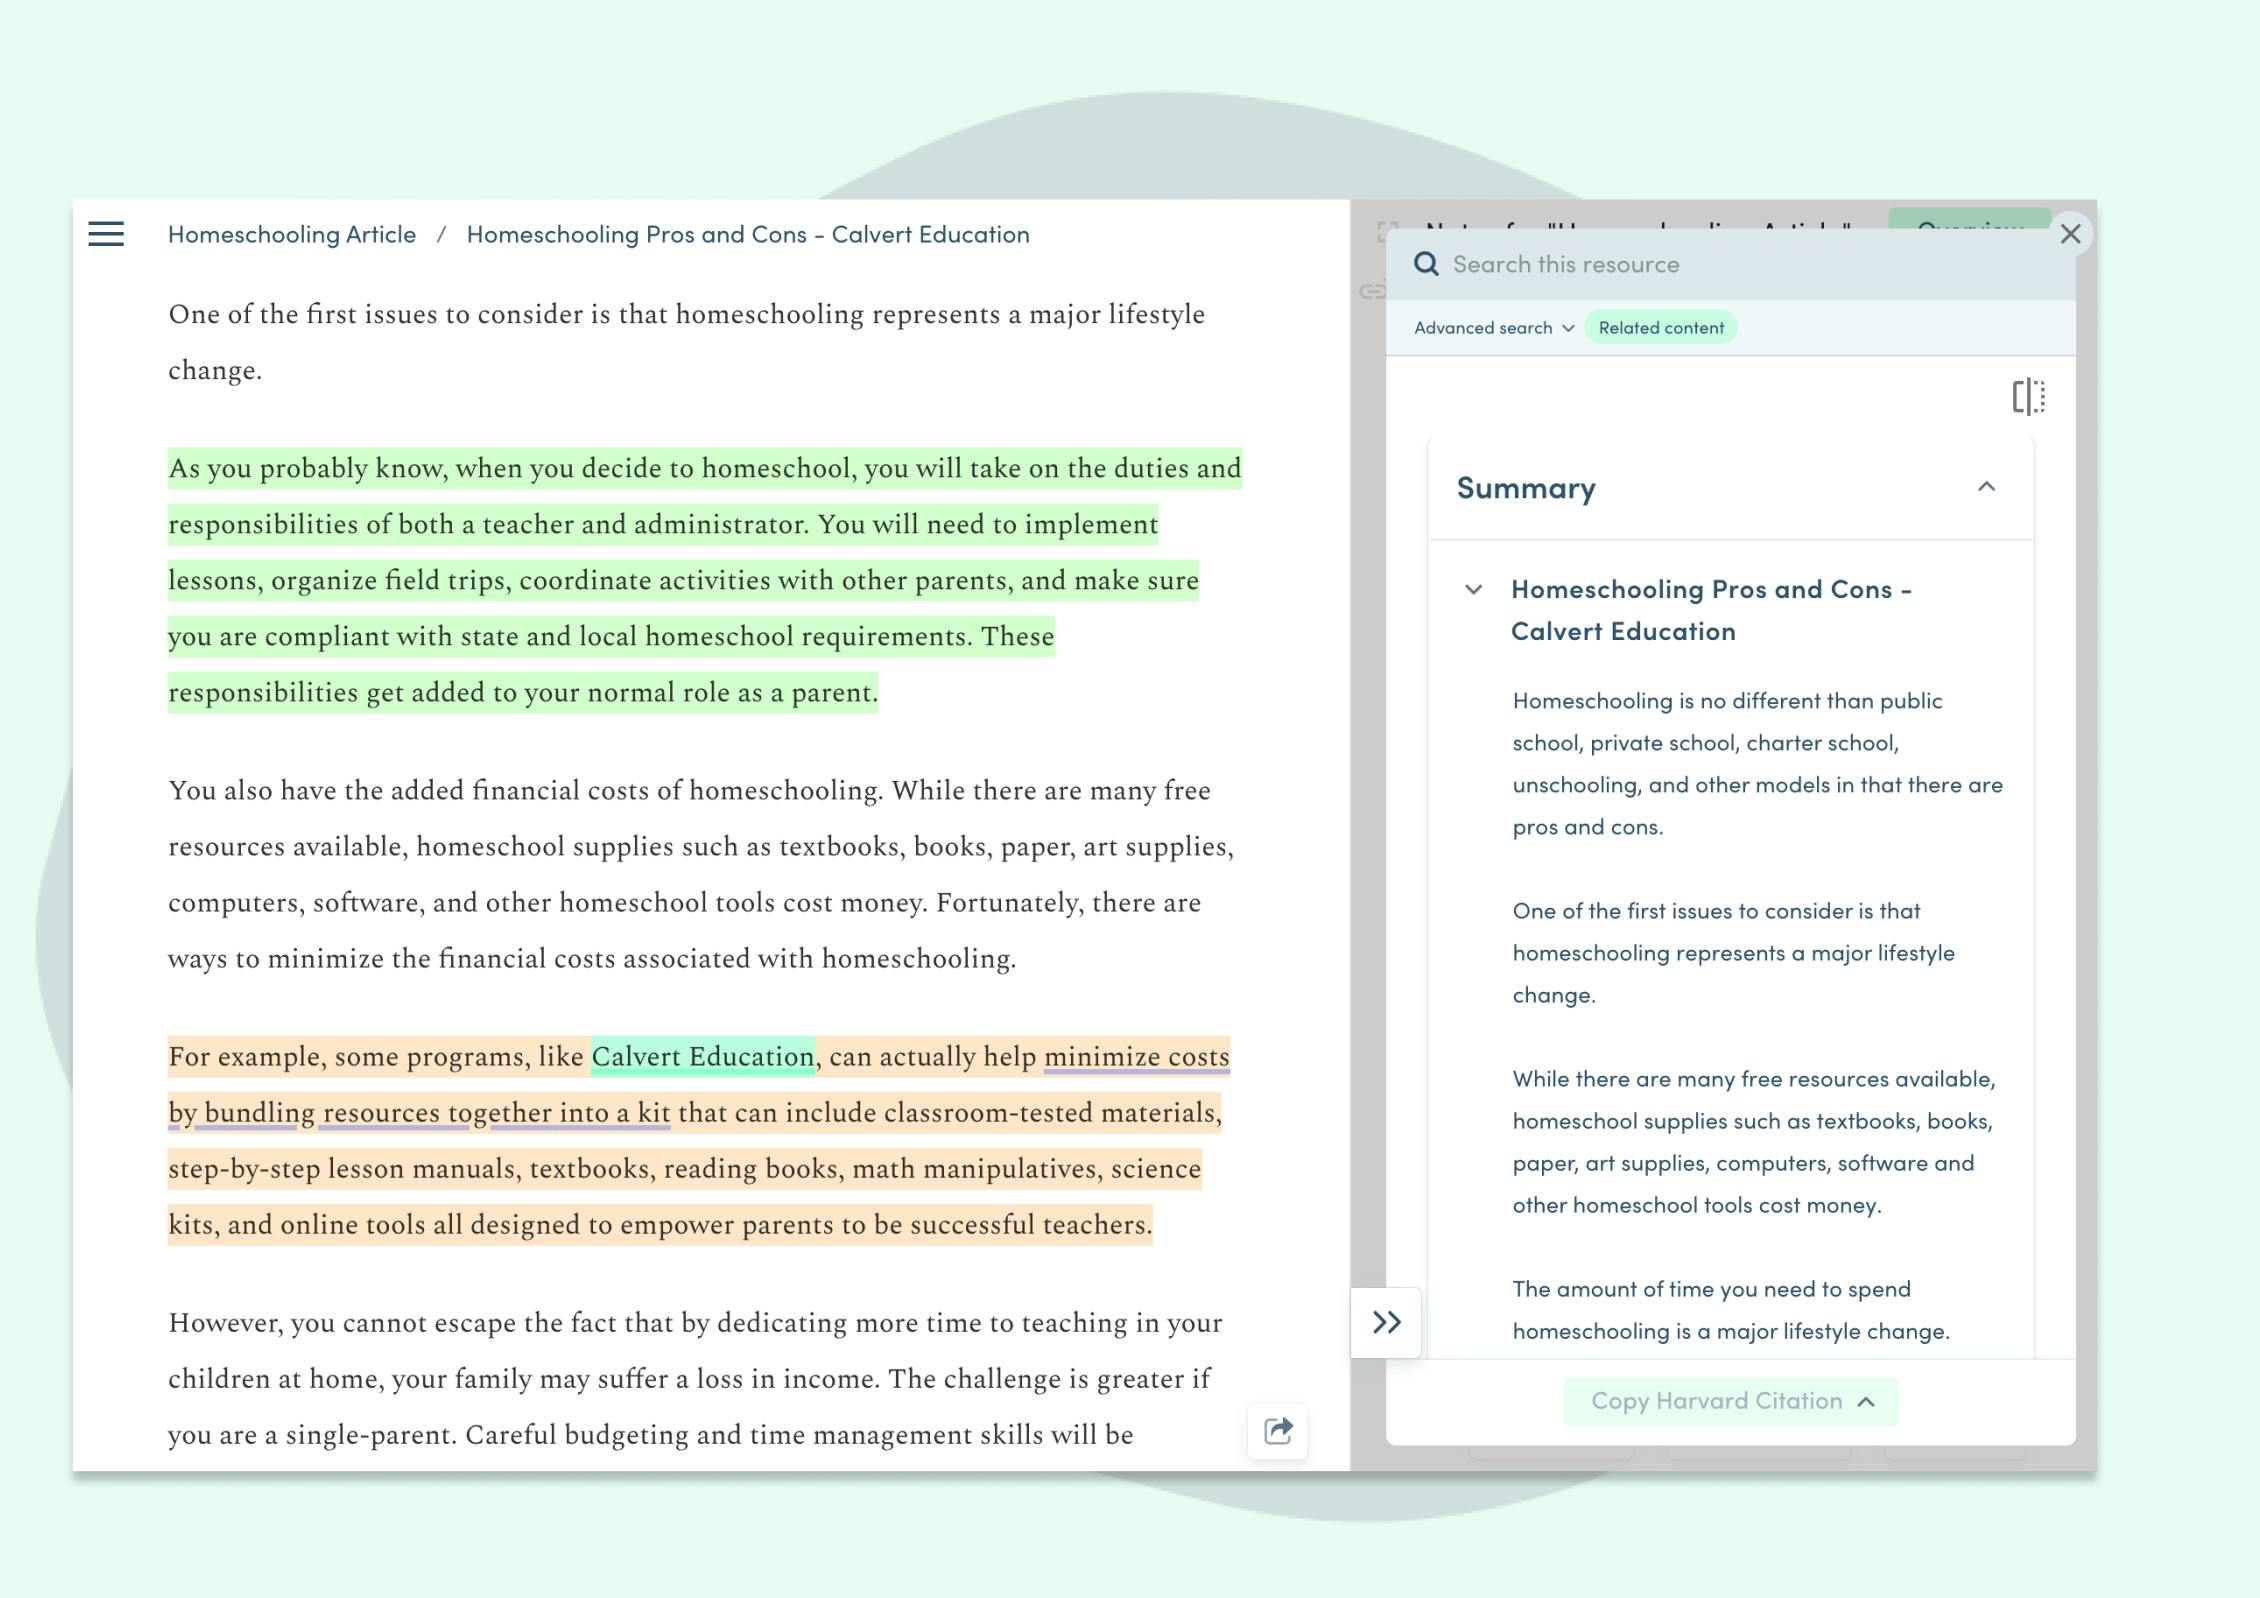Open Homeschooling Pros and Cons breadcrumb
Viewport: 2260px width, 1598px height.
pos(748,234)
